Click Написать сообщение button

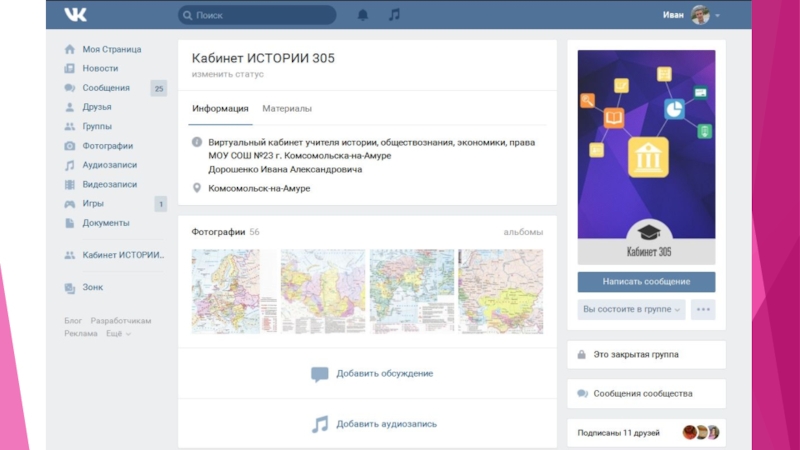[646, 282]
